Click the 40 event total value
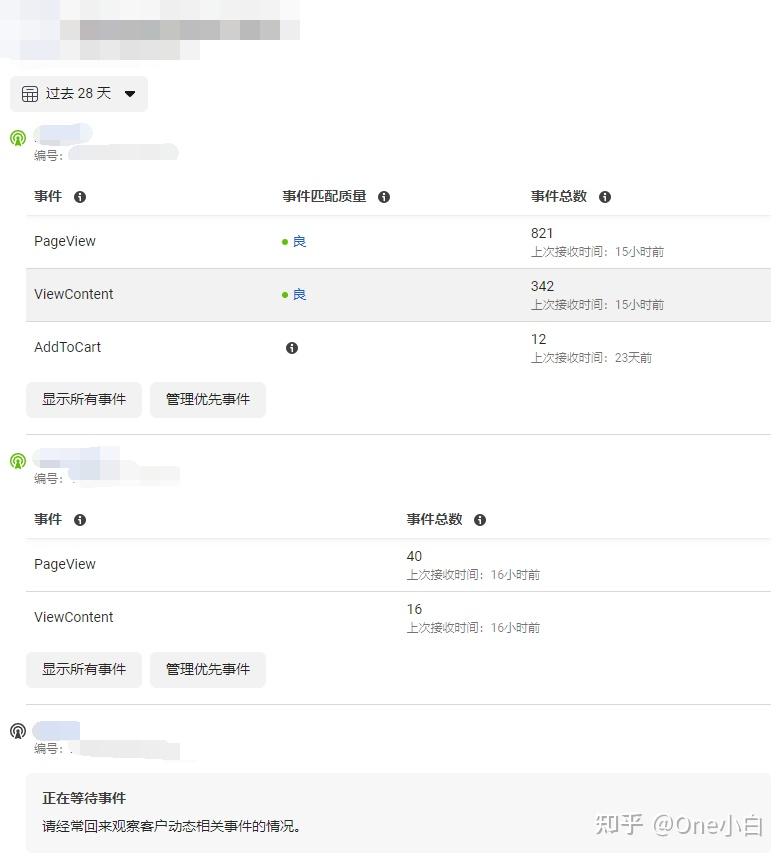Viewport: 784px width, 857px height. click(414, 556)
